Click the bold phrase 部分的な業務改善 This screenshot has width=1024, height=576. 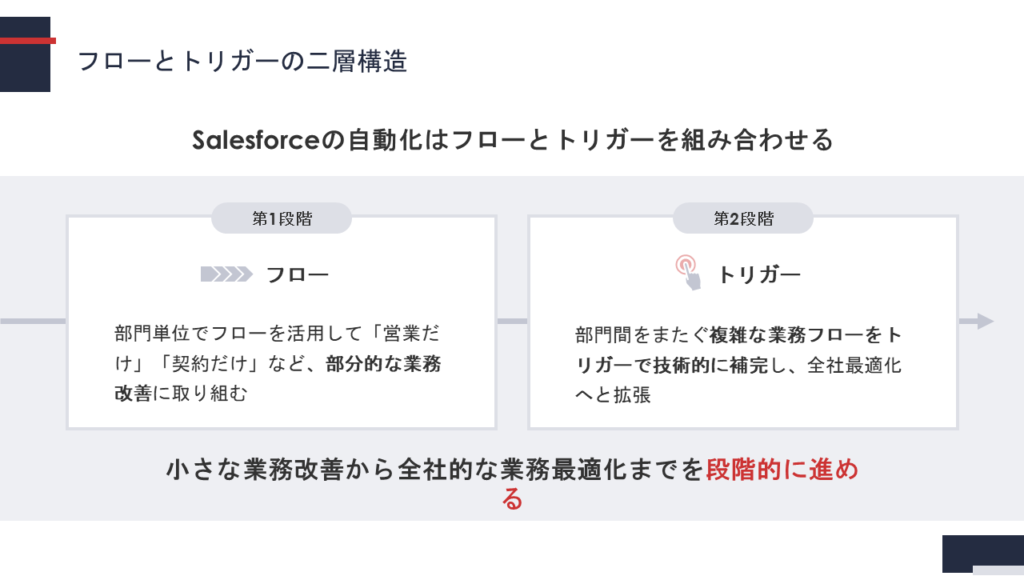[x=384, y=363]
